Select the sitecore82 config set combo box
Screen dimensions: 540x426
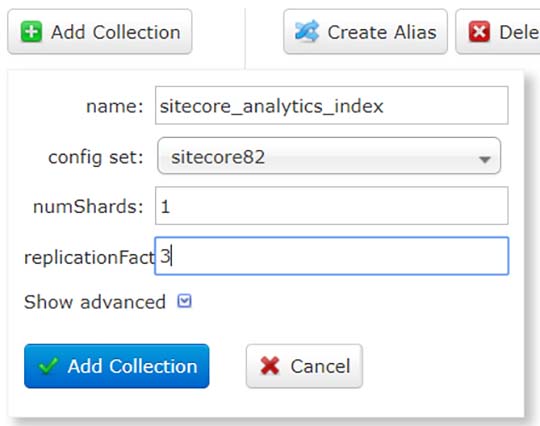[x=329, y=156]
